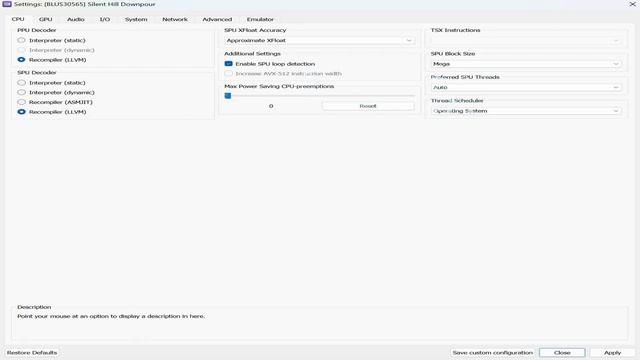640x360 pixels.
Task: Select PPU Decoder Recompiler (LLVM)
Action: pos(52,60)
